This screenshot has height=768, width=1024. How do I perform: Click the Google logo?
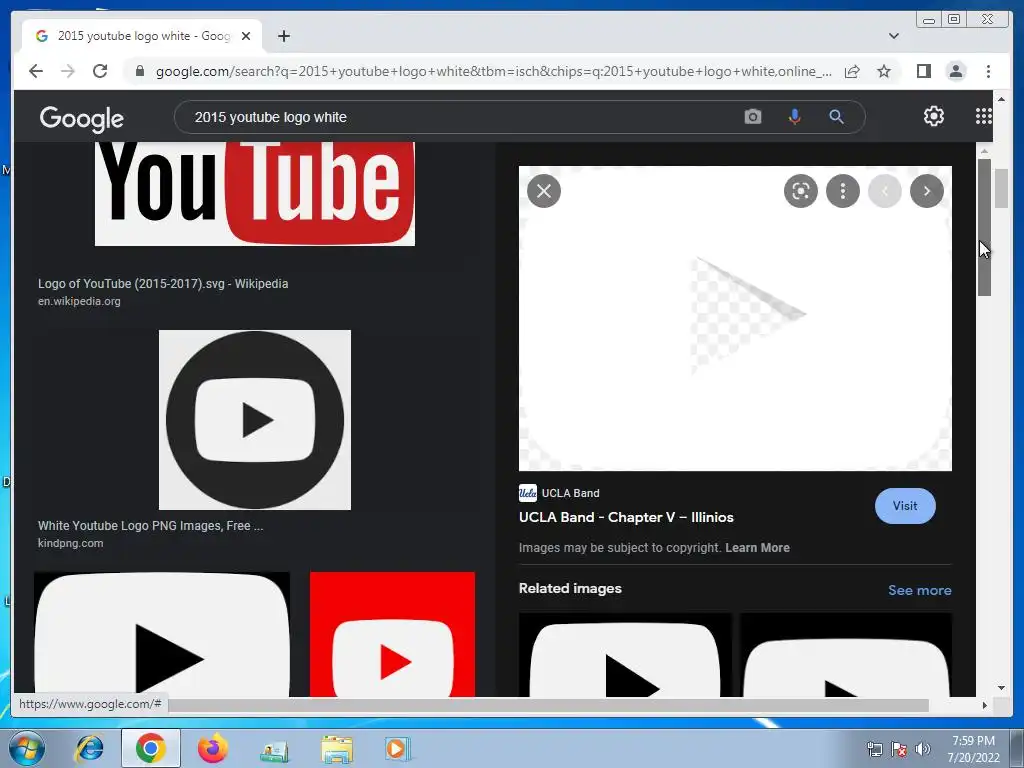[x=82, y=118]
